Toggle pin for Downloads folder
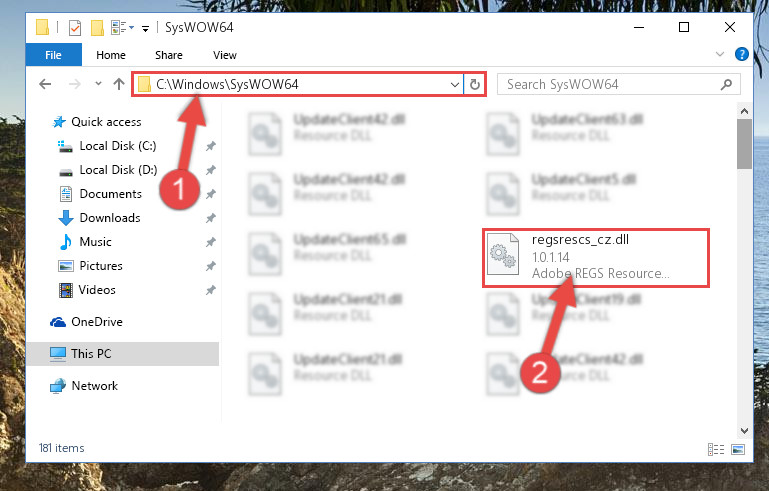Screen dimensions: 769x491 [210, 218]
